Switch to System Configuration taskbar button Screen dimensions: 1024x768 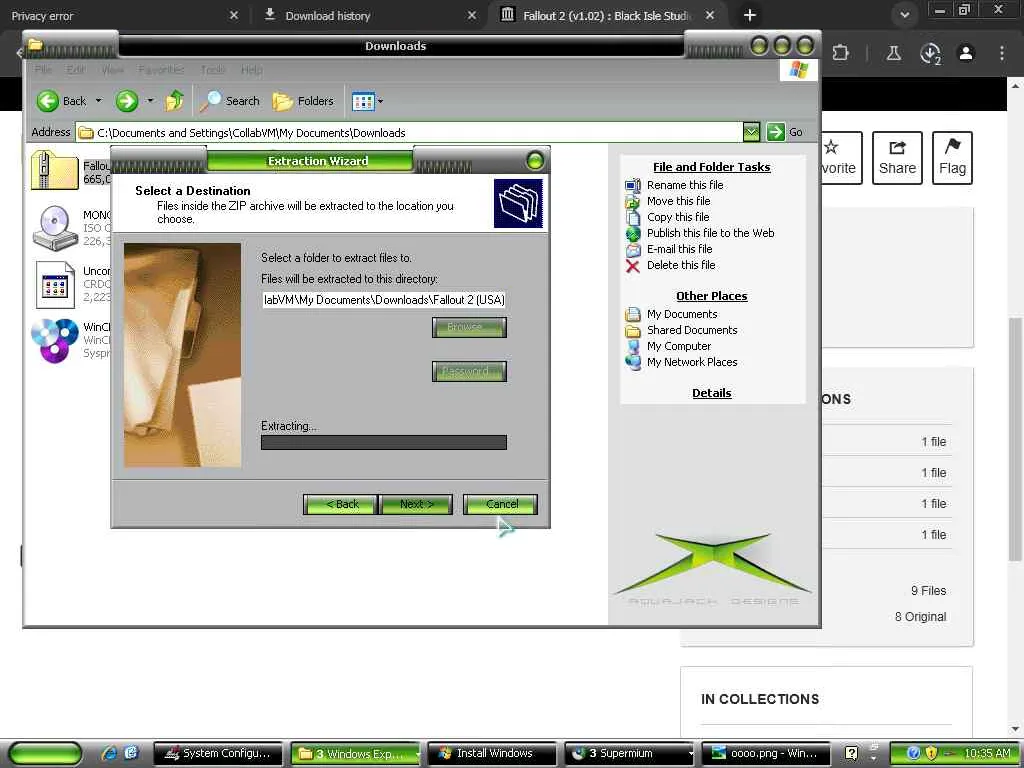point(217,754)
